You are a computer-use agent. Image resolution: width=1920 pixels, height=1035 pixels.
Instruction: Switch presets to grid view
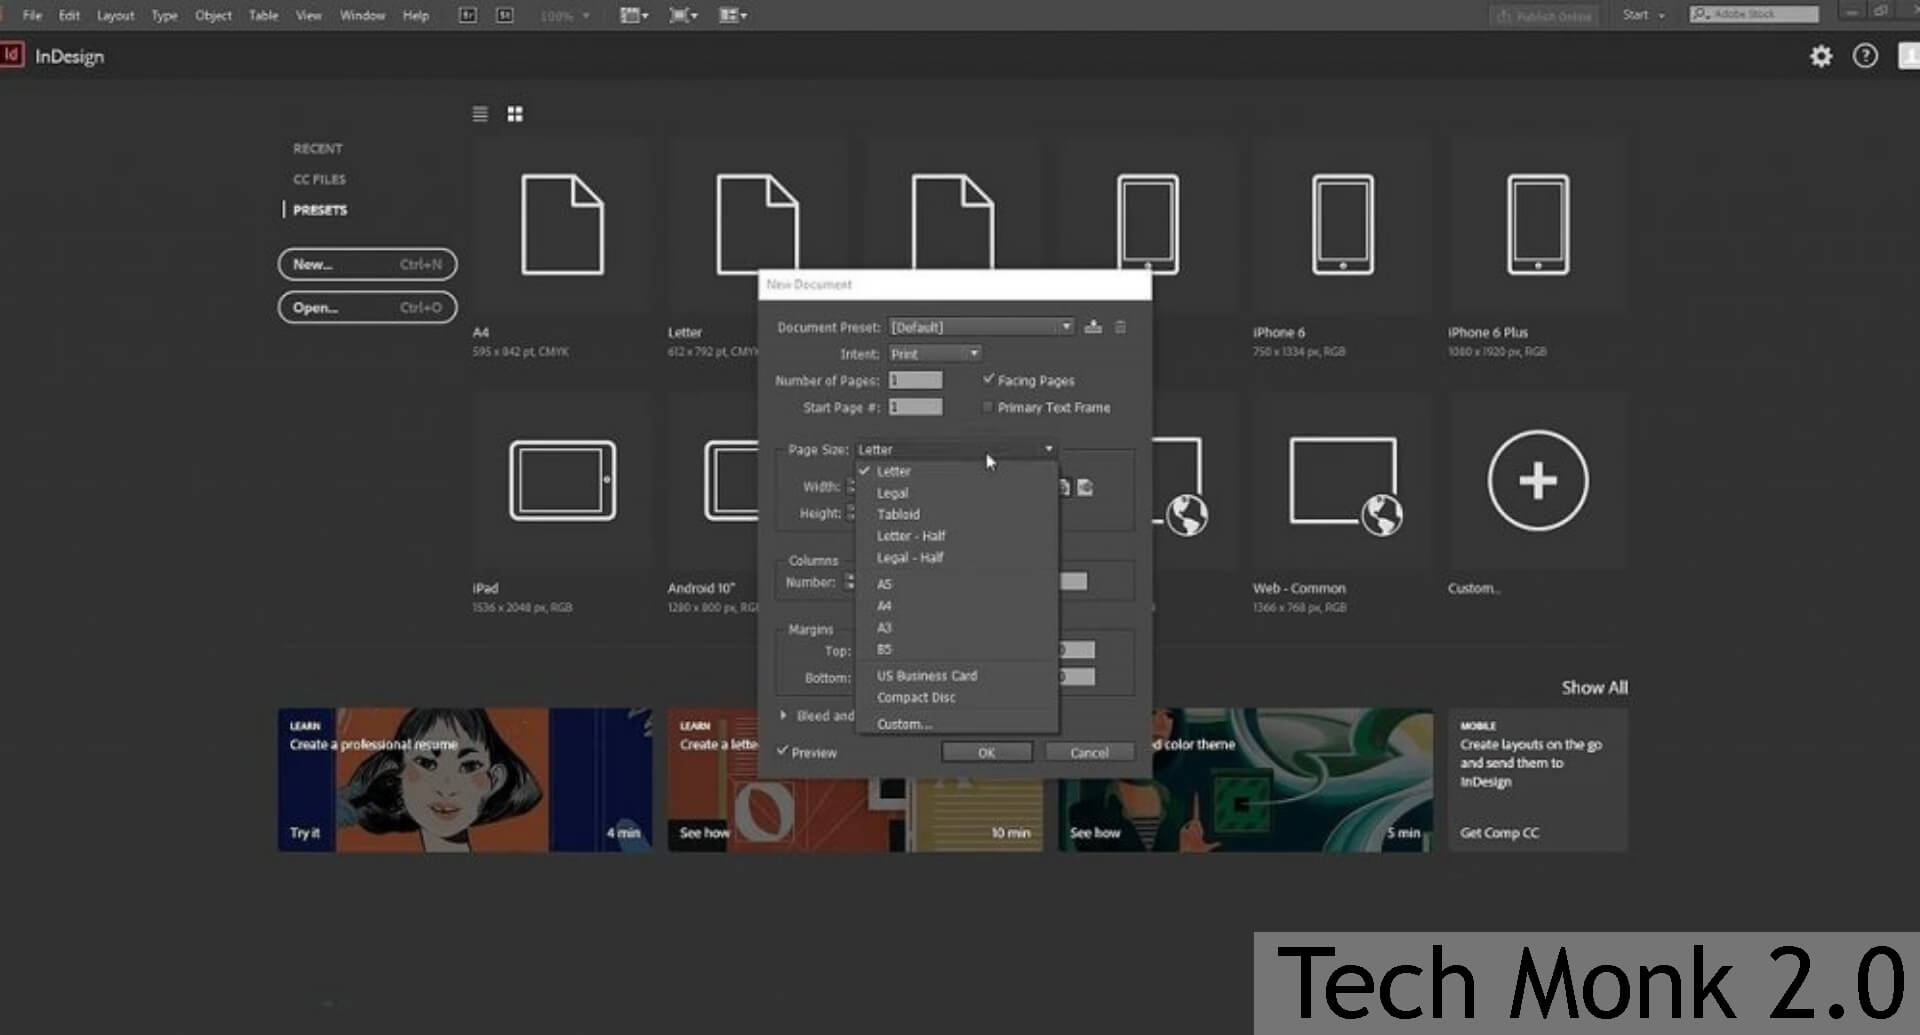(515, 114)
